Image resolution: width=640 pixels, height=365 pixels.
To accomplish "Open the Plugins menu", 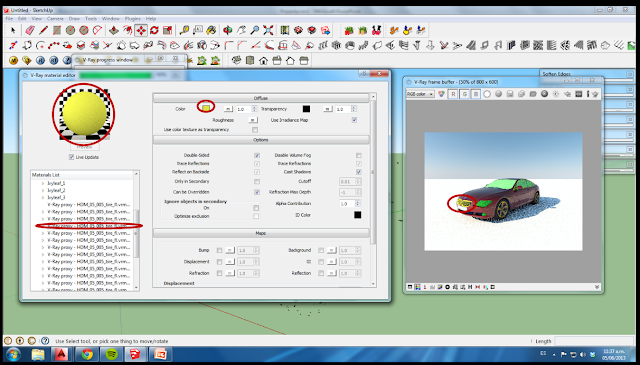I will click(x=133, y=18).
